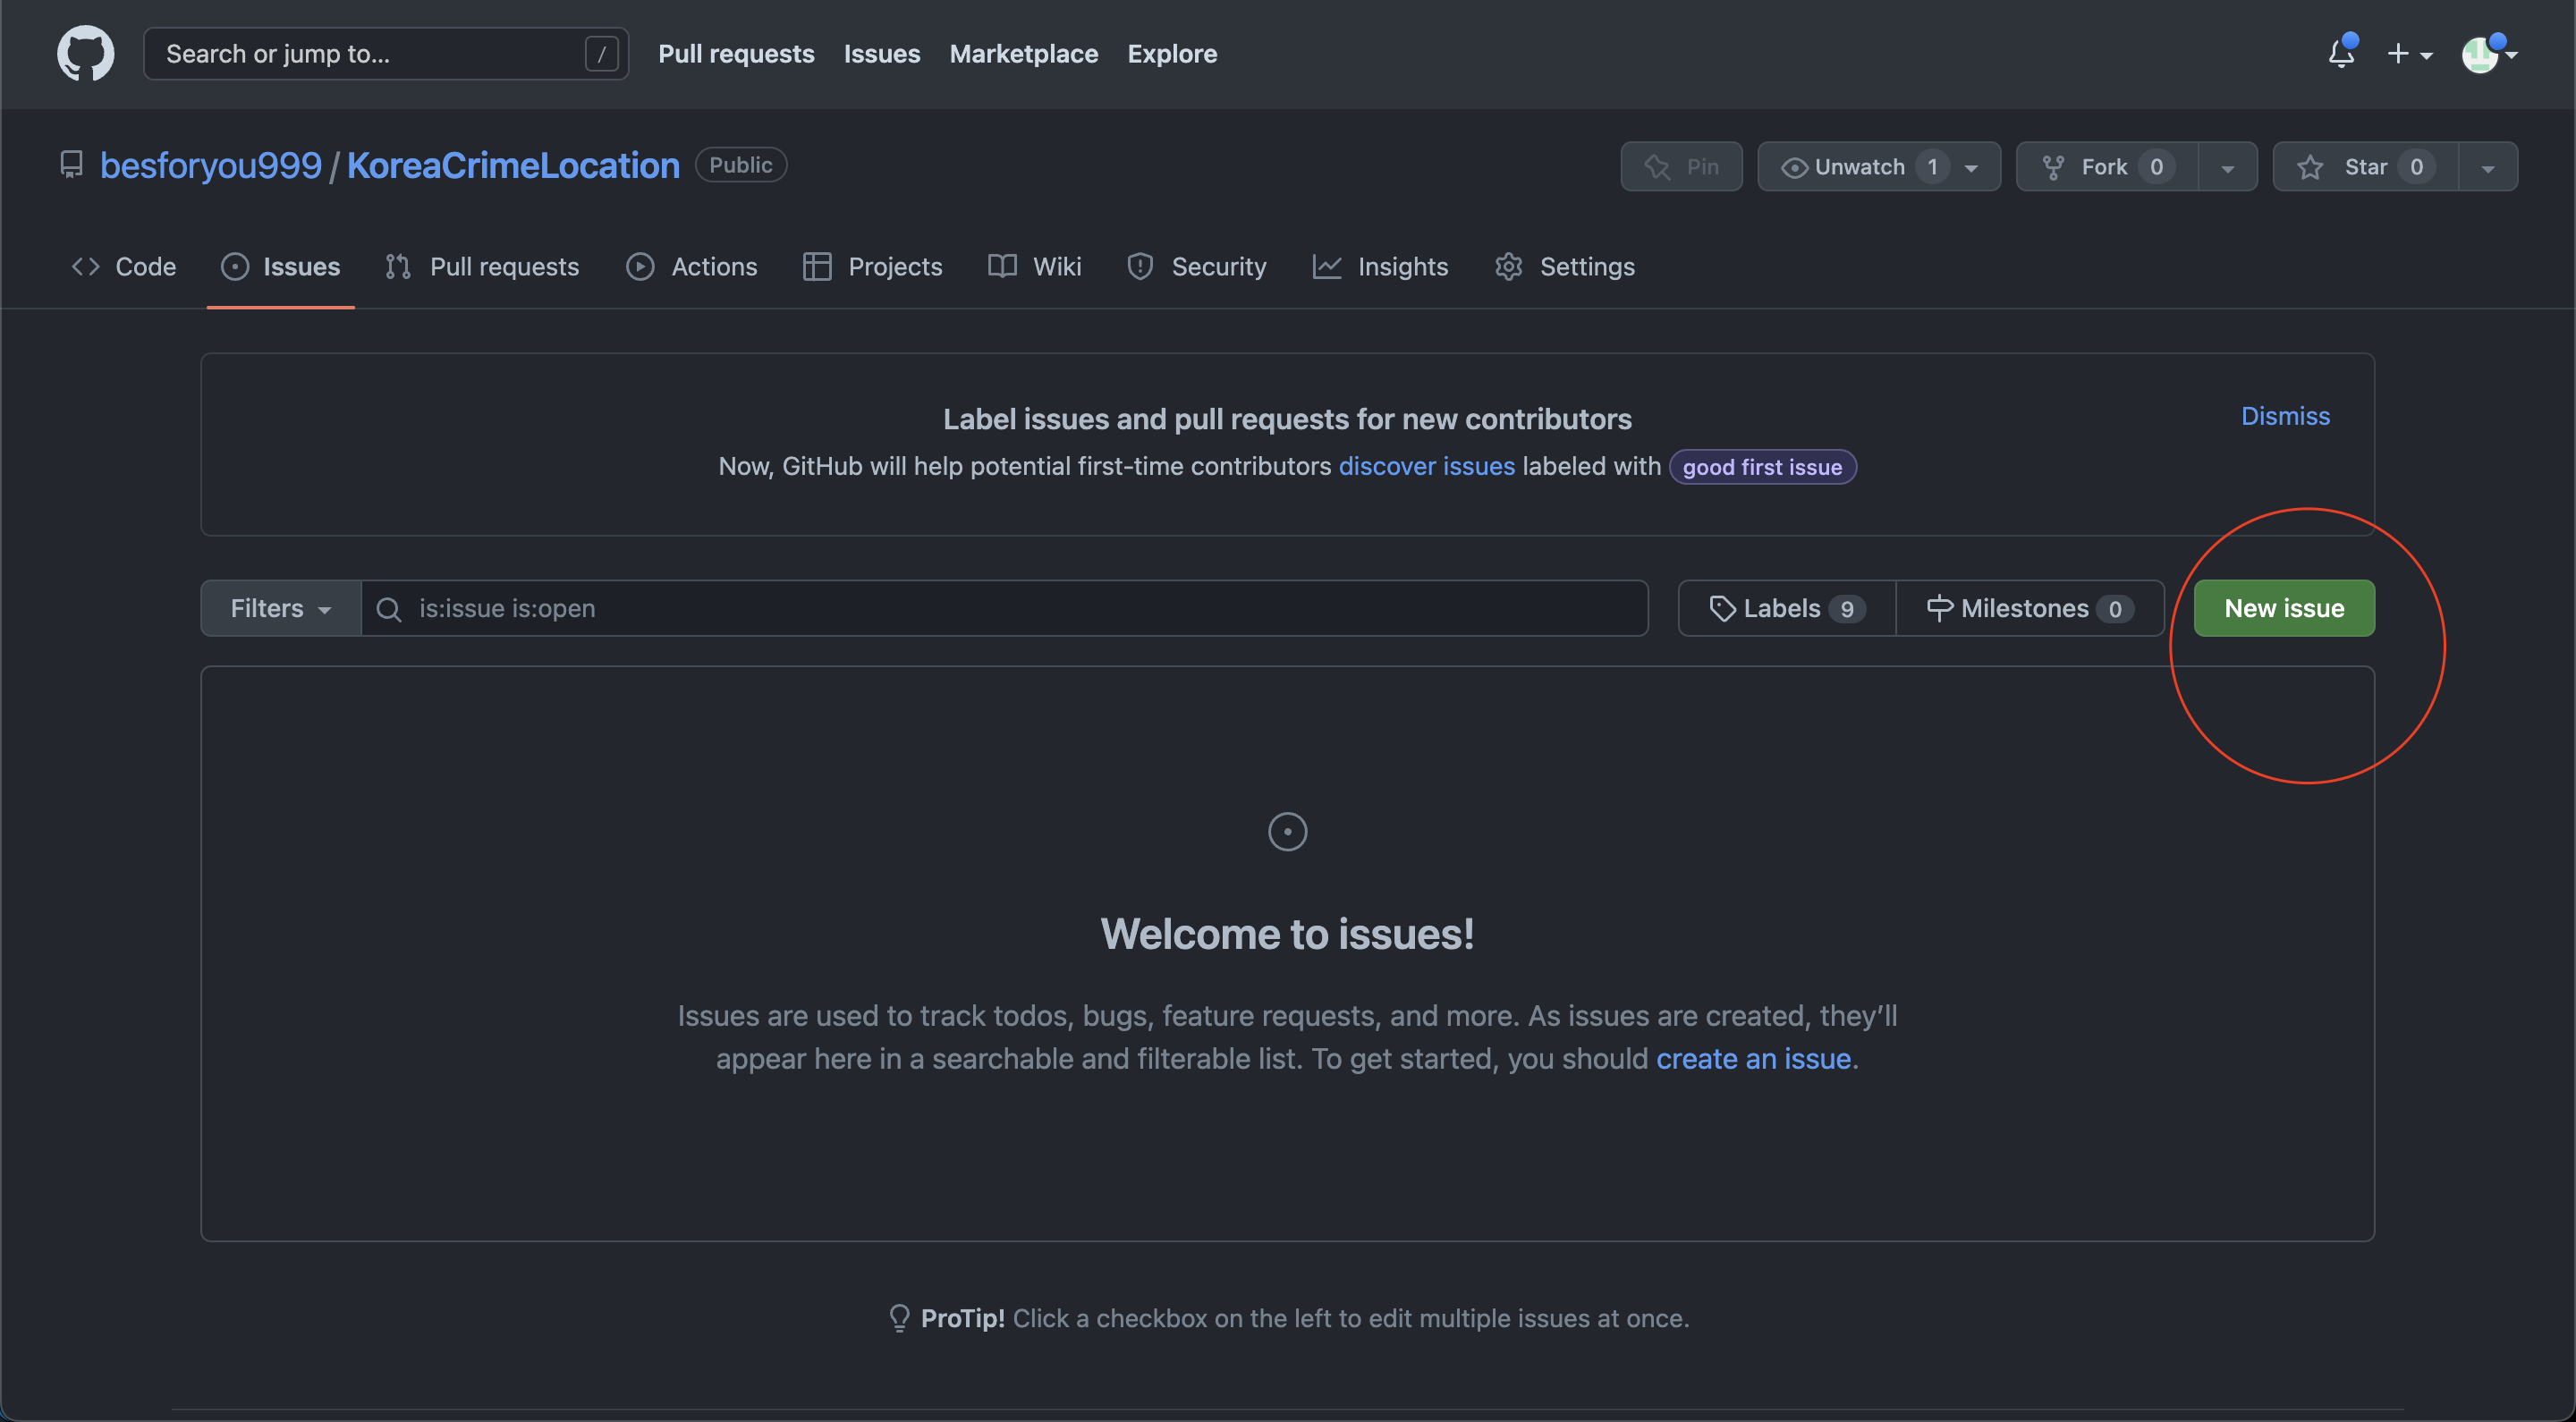Open the KoreaCrimeLocation repository link
The height and width of the screenshot is (1422, 2576).
(x=513, y=165)
